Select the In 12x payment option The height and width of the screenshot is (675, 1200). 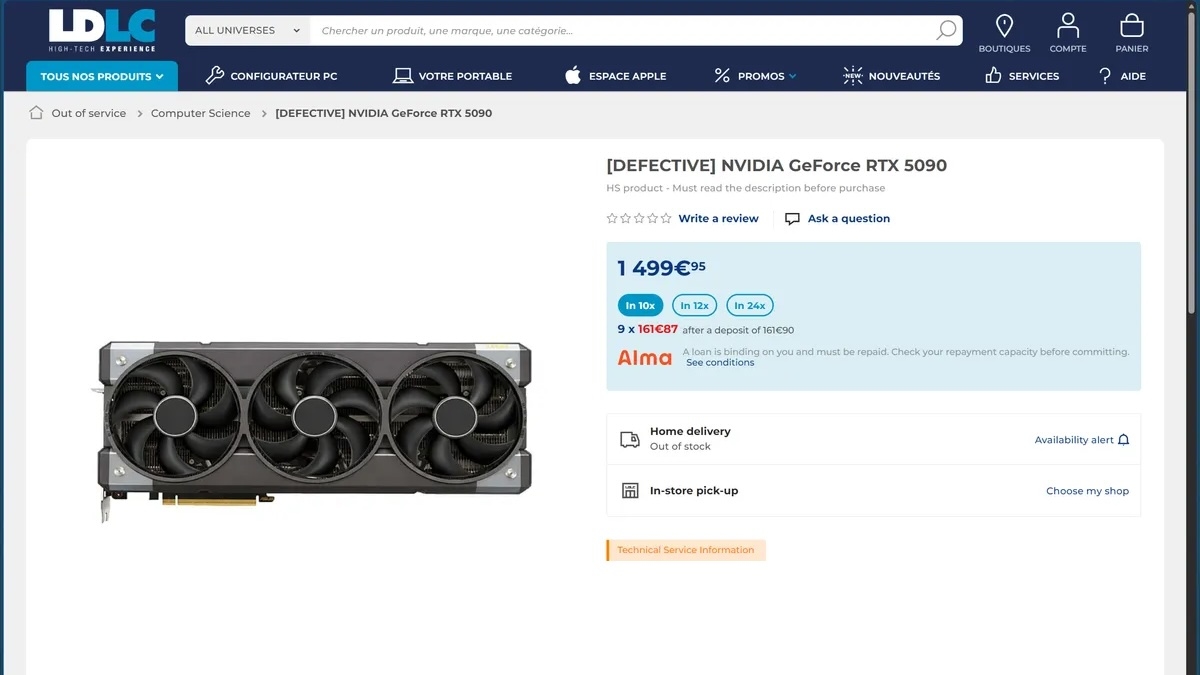(x=695, y=305)
